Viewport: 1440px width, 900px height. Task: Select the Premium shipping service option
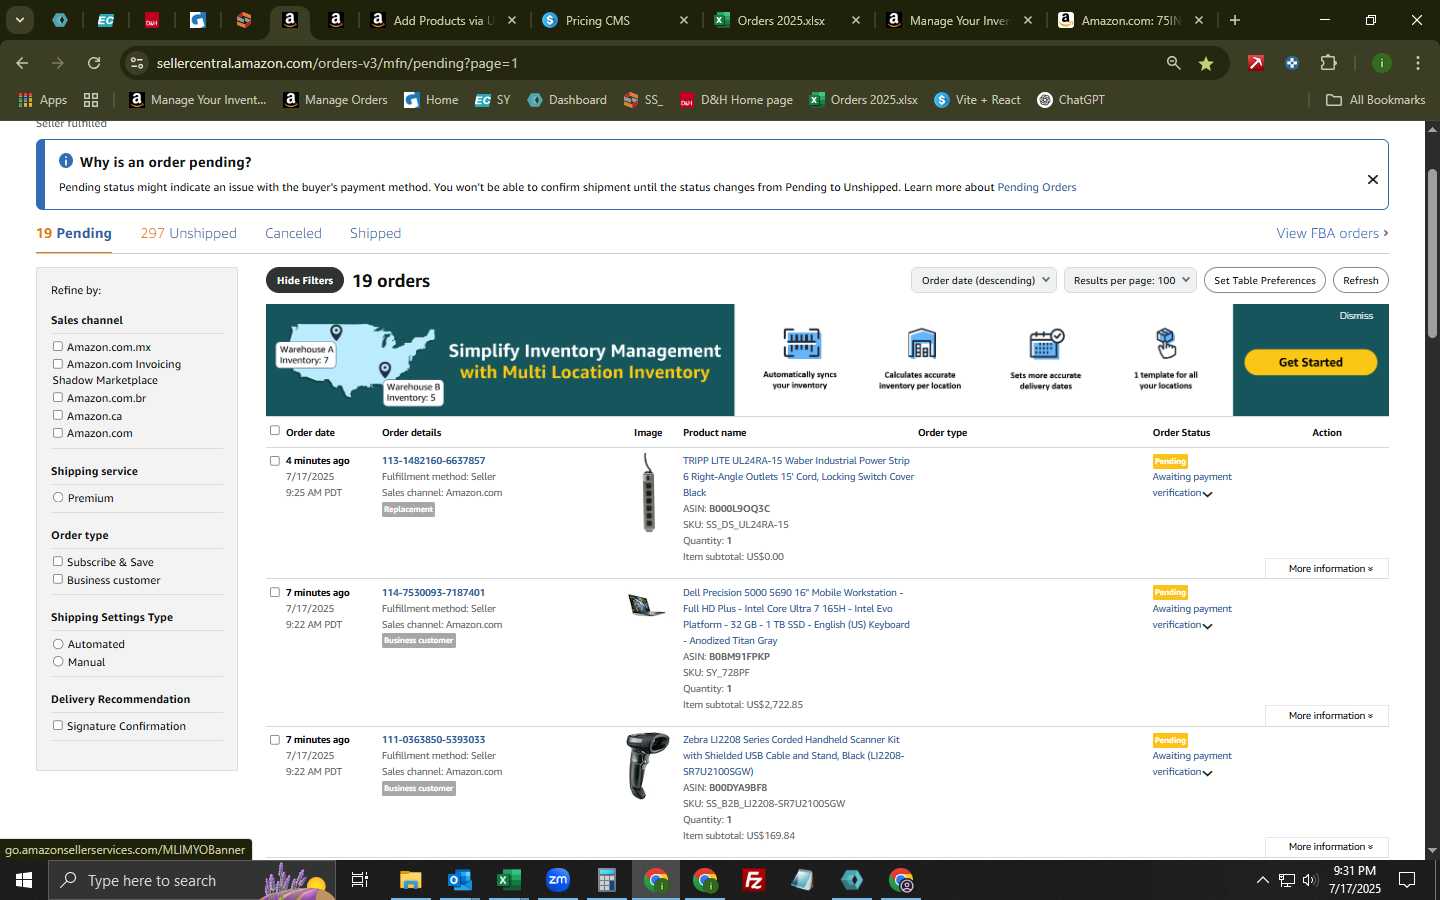pyautogui.click(x=58, y=497)
